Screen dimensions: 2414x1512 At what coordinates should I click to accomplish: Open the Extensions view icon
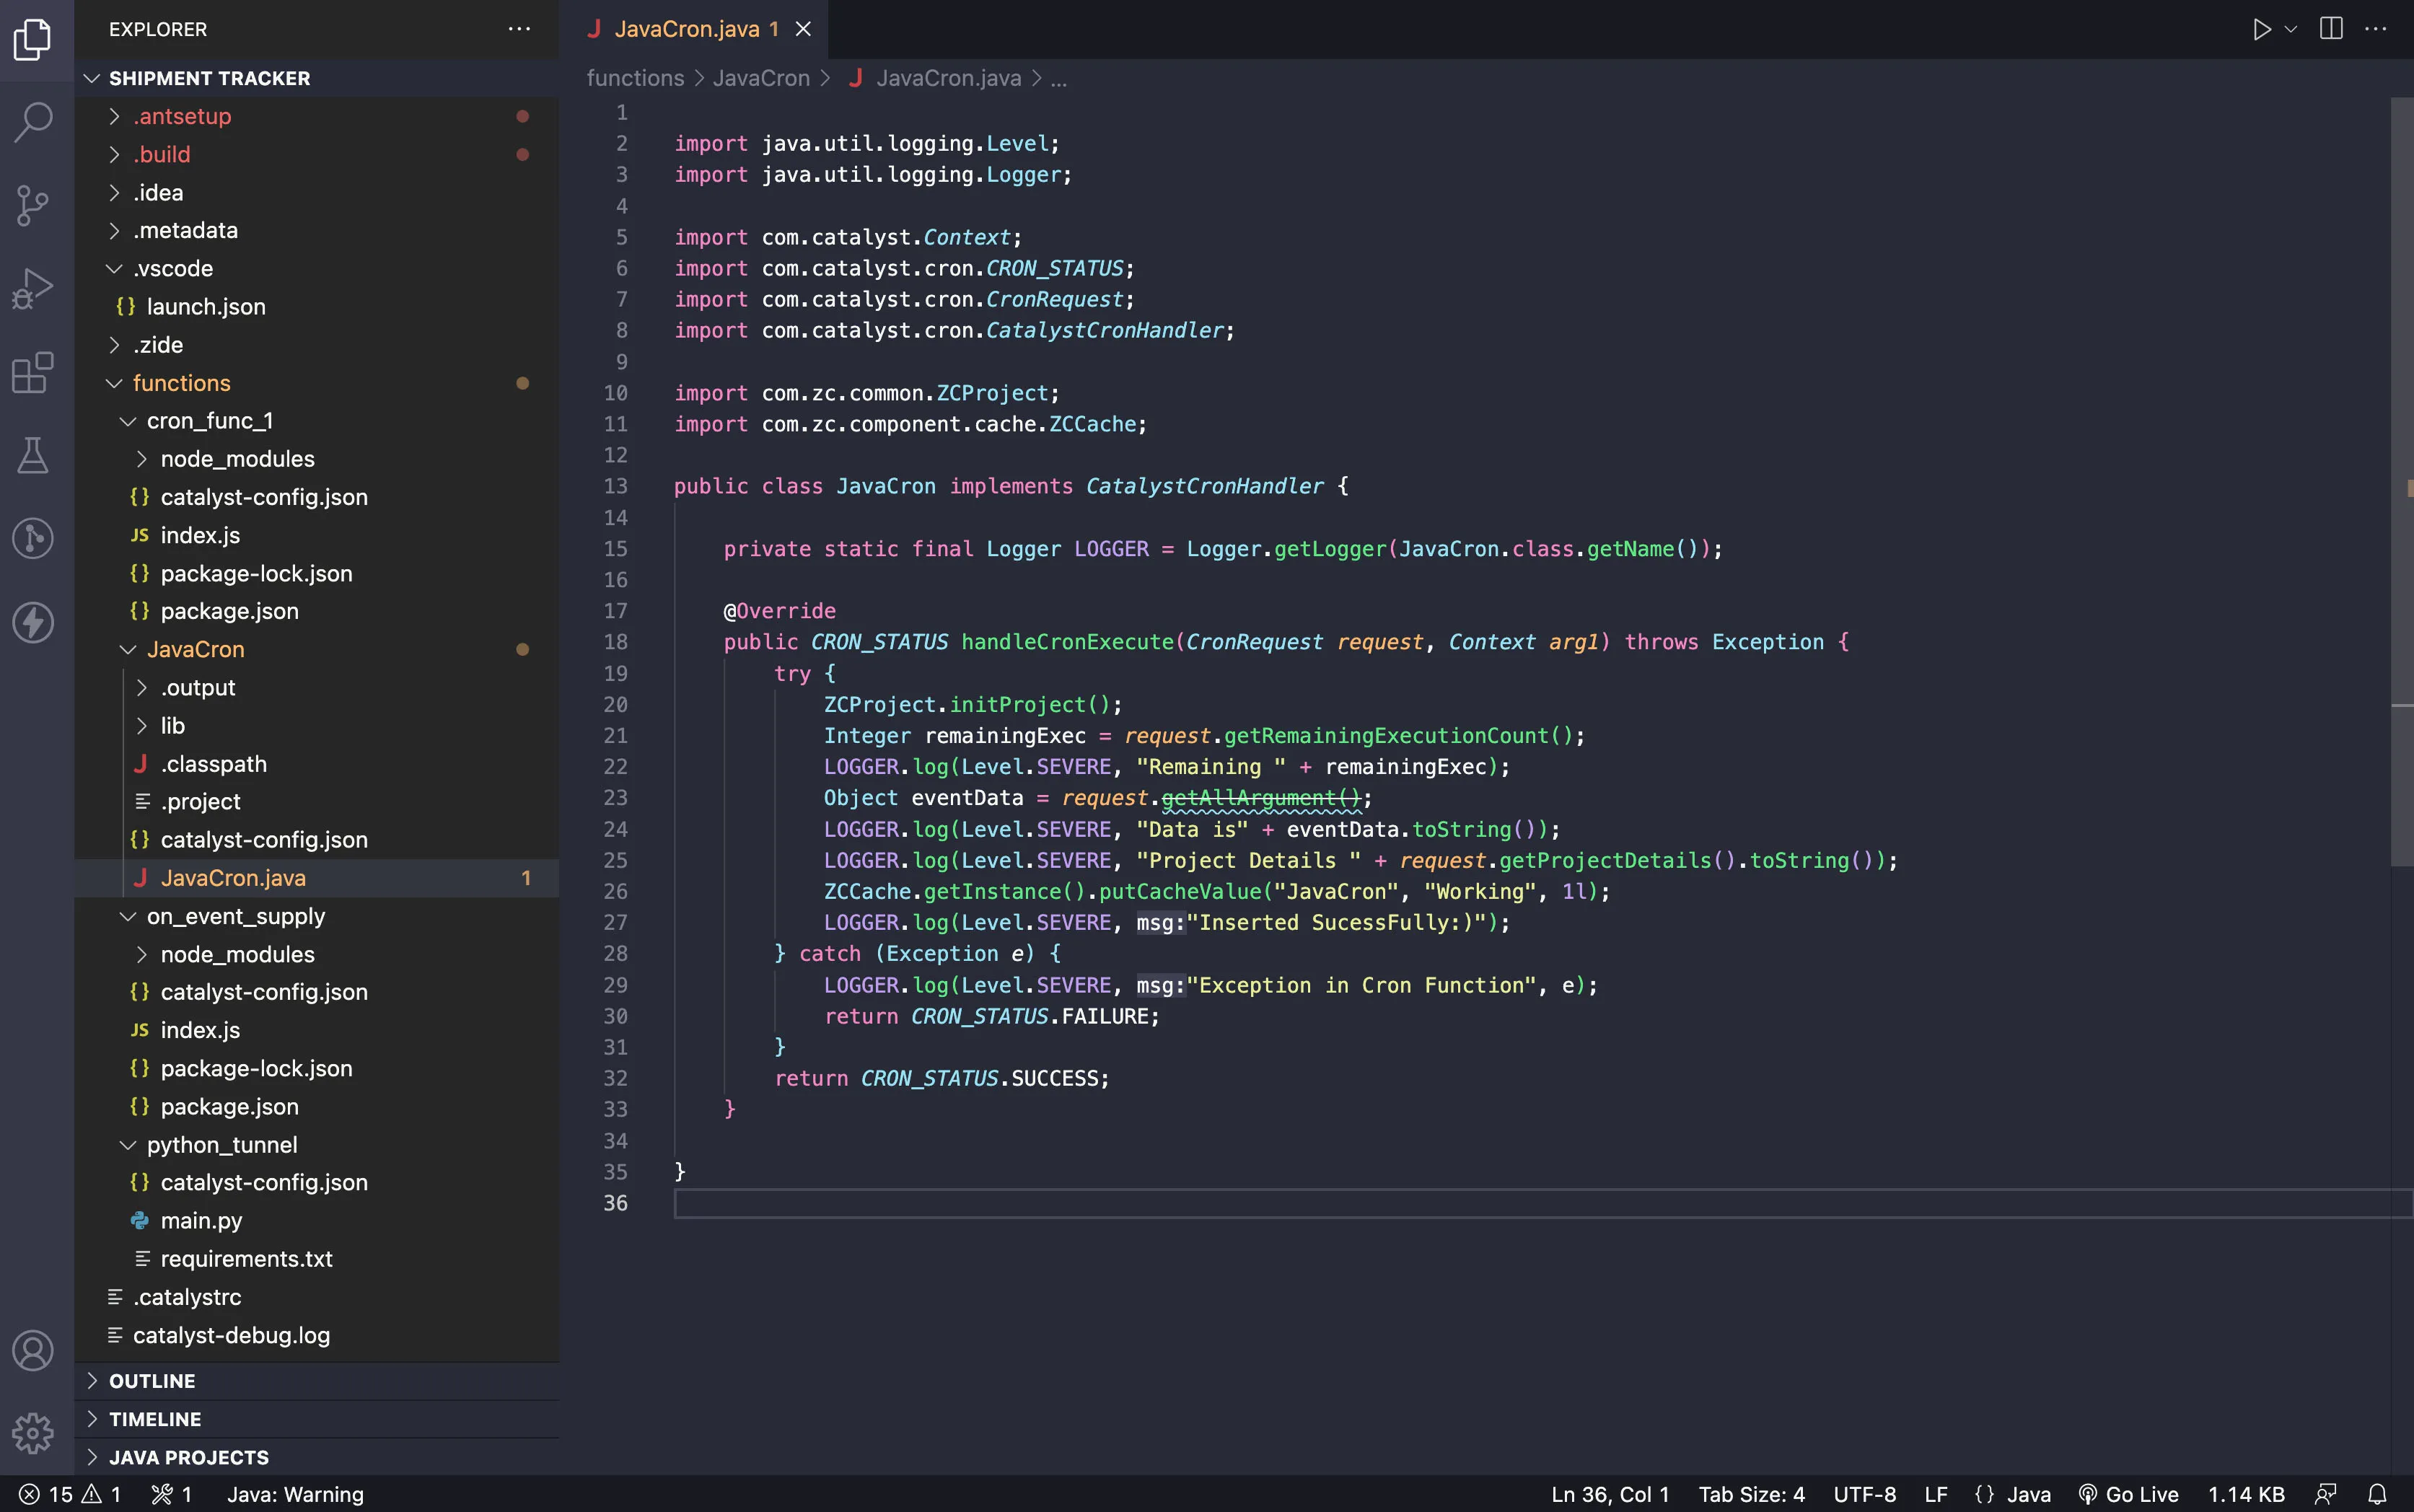click(x=33, y=372)
